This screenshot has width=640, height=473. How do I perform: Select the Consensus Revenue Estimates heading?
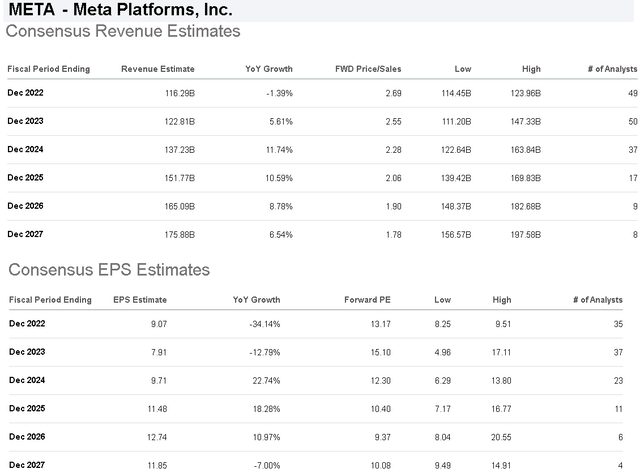123,32
